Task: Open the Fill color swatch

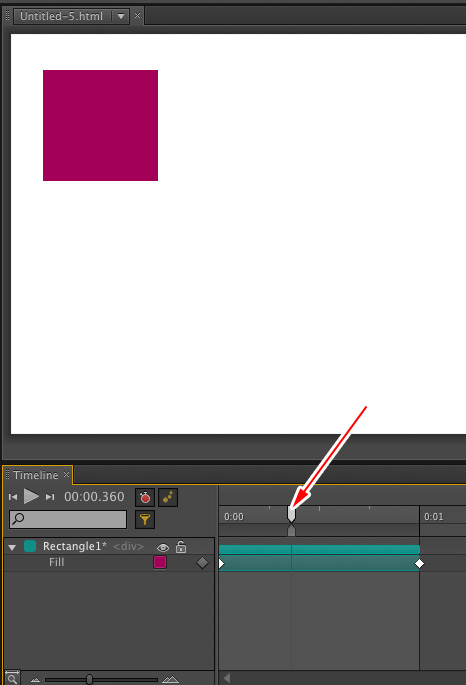Action: [160, 562]
